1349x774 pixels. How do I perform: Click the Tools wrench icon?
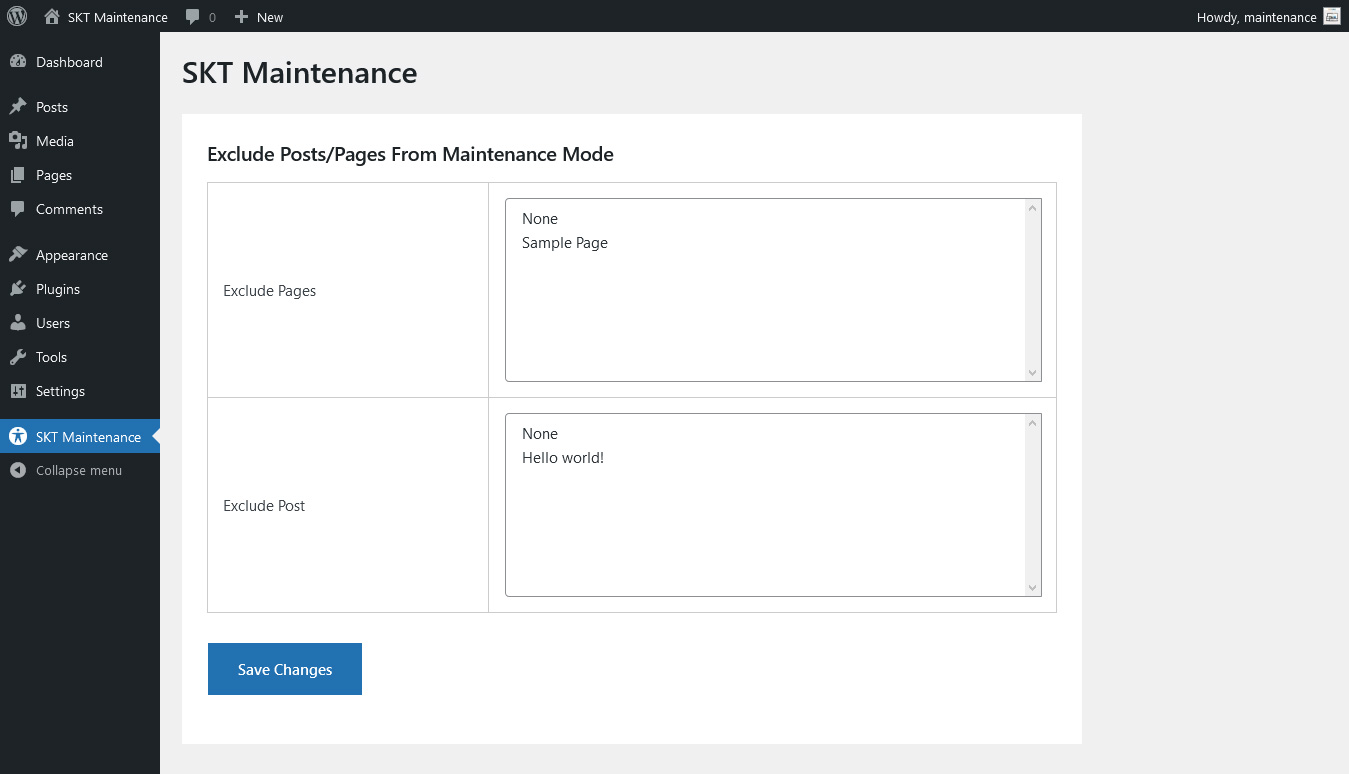[x=18, y=357]
